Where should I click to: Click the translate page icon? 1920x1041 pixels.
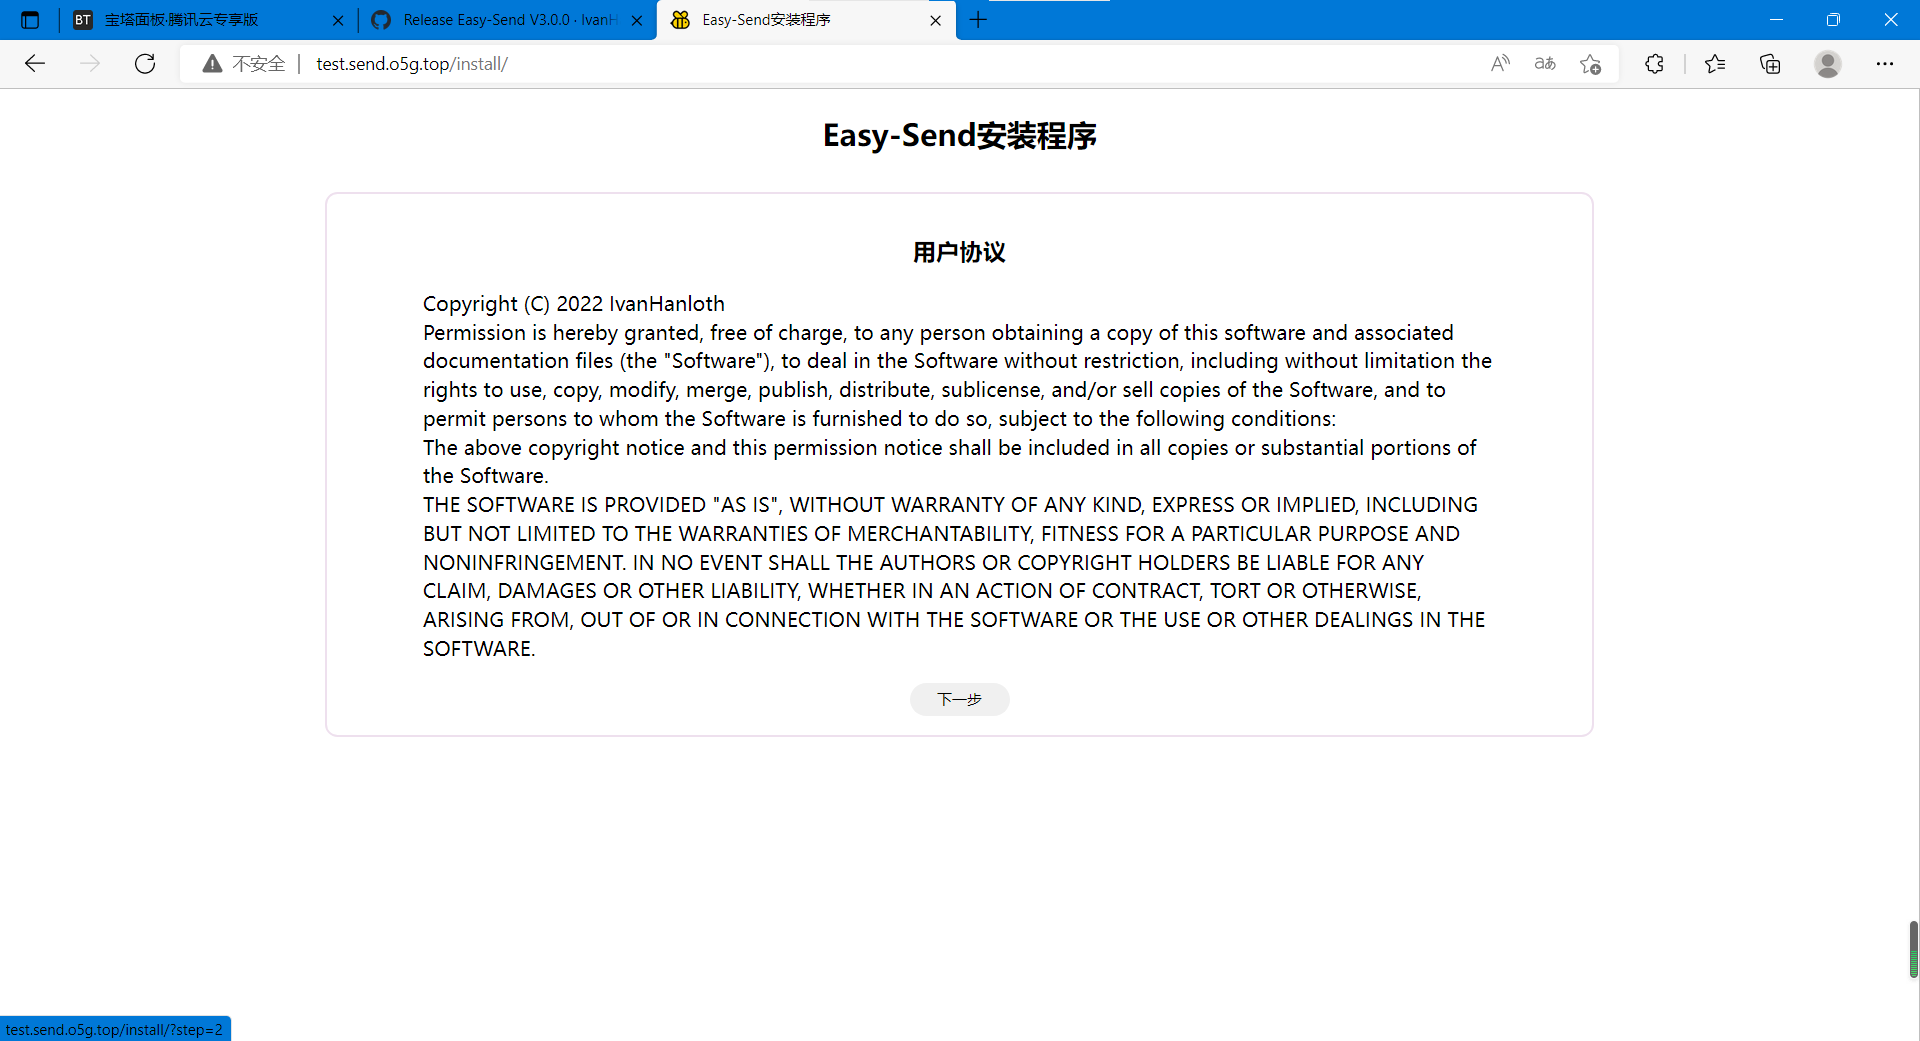(x=1545, y=64)
